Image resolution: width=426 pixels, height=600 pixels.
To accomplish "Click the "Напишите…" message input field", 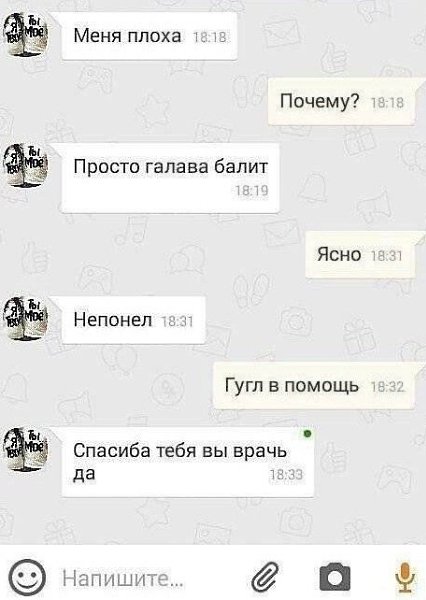I will (x=149, y=577).
